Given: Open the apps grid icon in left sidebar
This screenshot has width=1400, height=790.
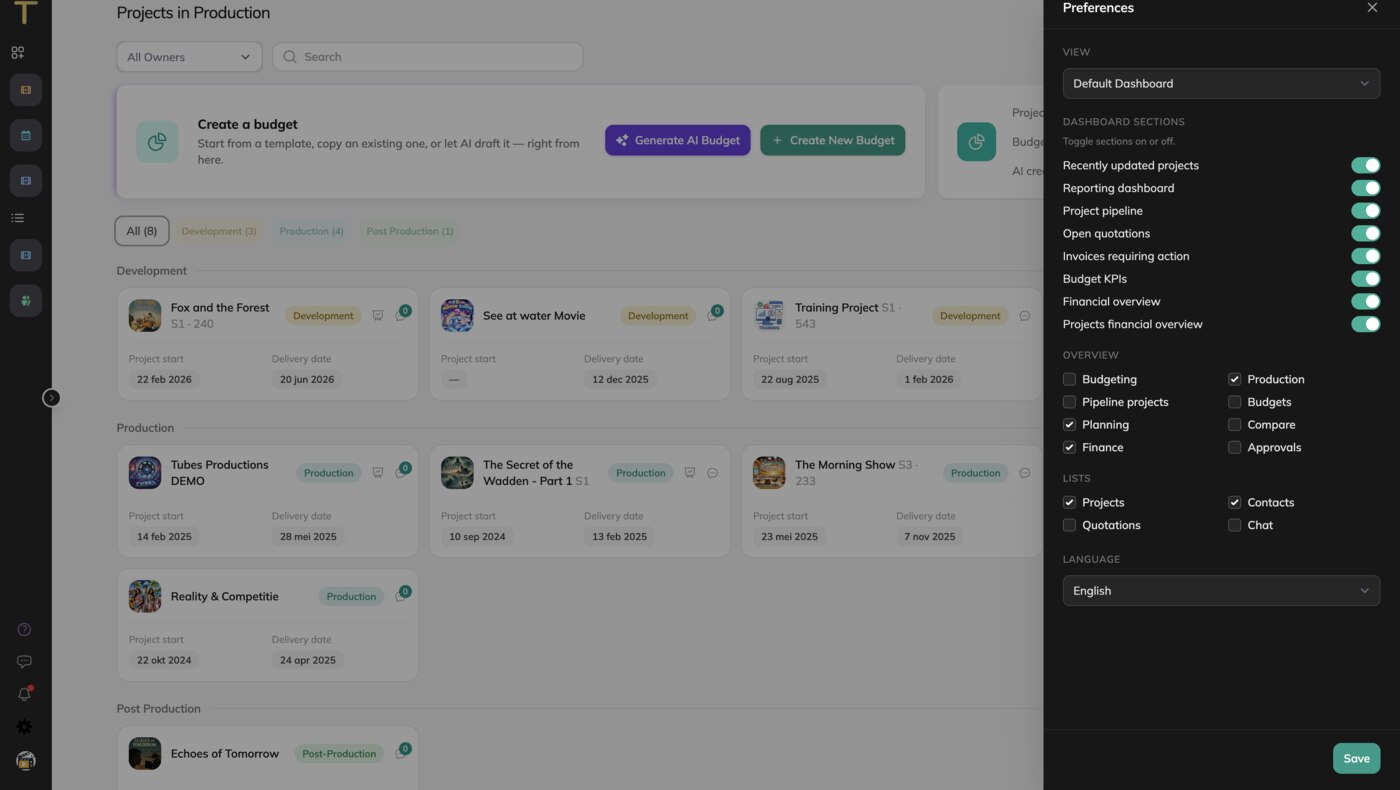Looking at the screenshot, I should pos(18,53).
